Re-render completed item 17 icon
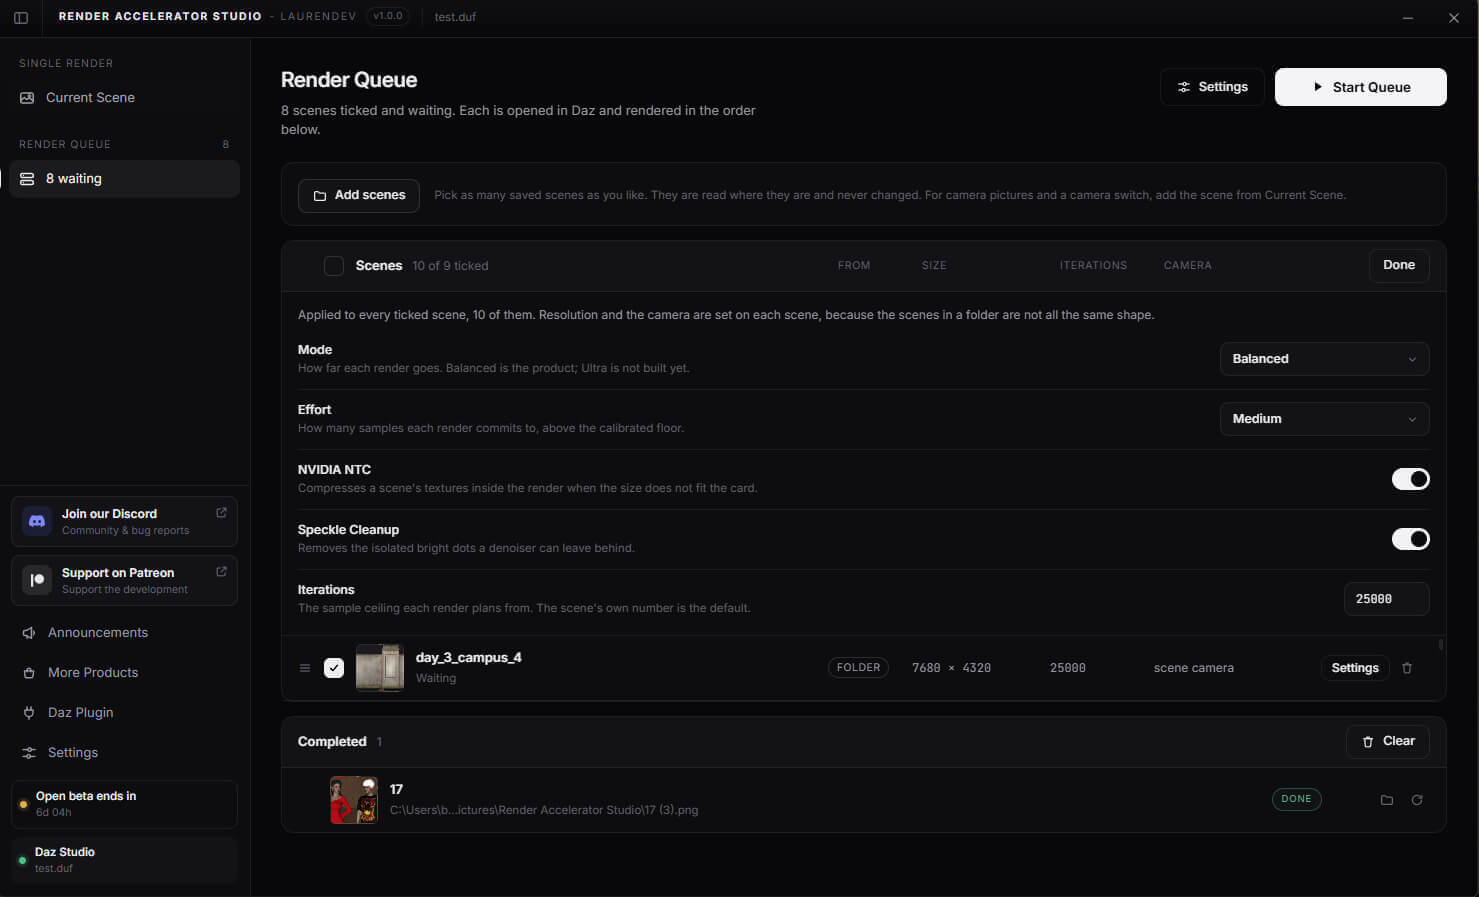Viewport: 1479px width, 897px height. tap(1417, 800)
